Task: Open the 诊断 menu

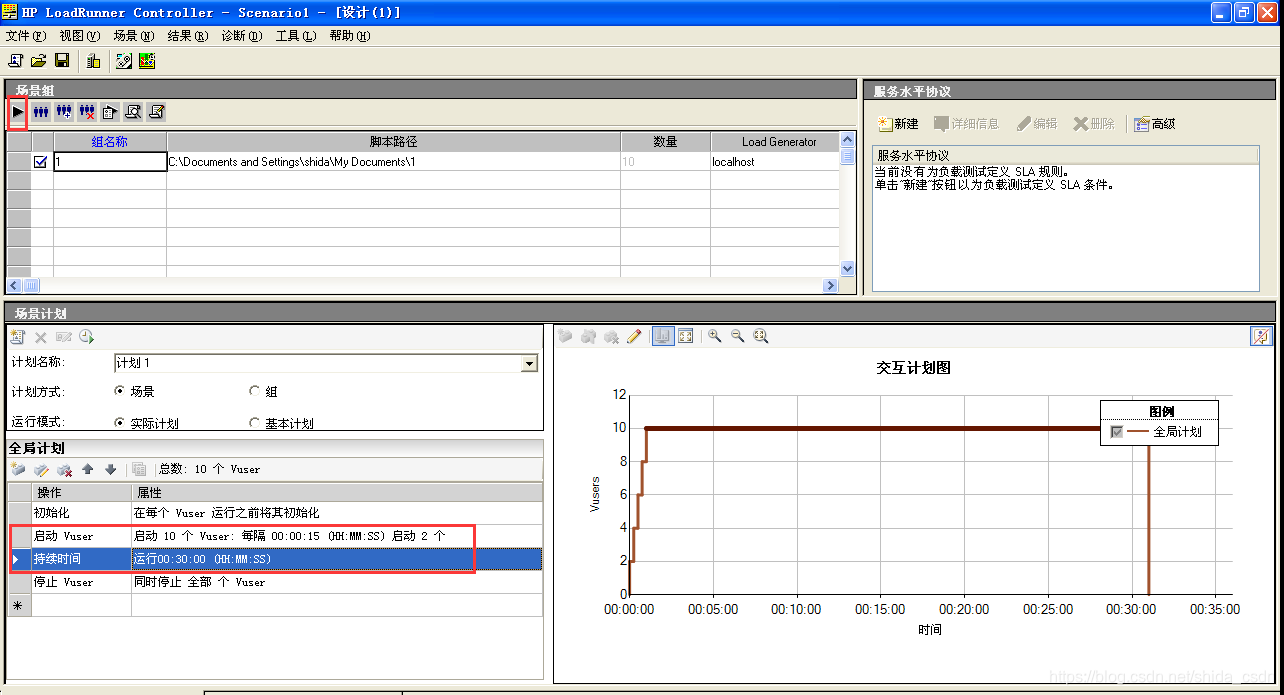Action: point(242,36)
